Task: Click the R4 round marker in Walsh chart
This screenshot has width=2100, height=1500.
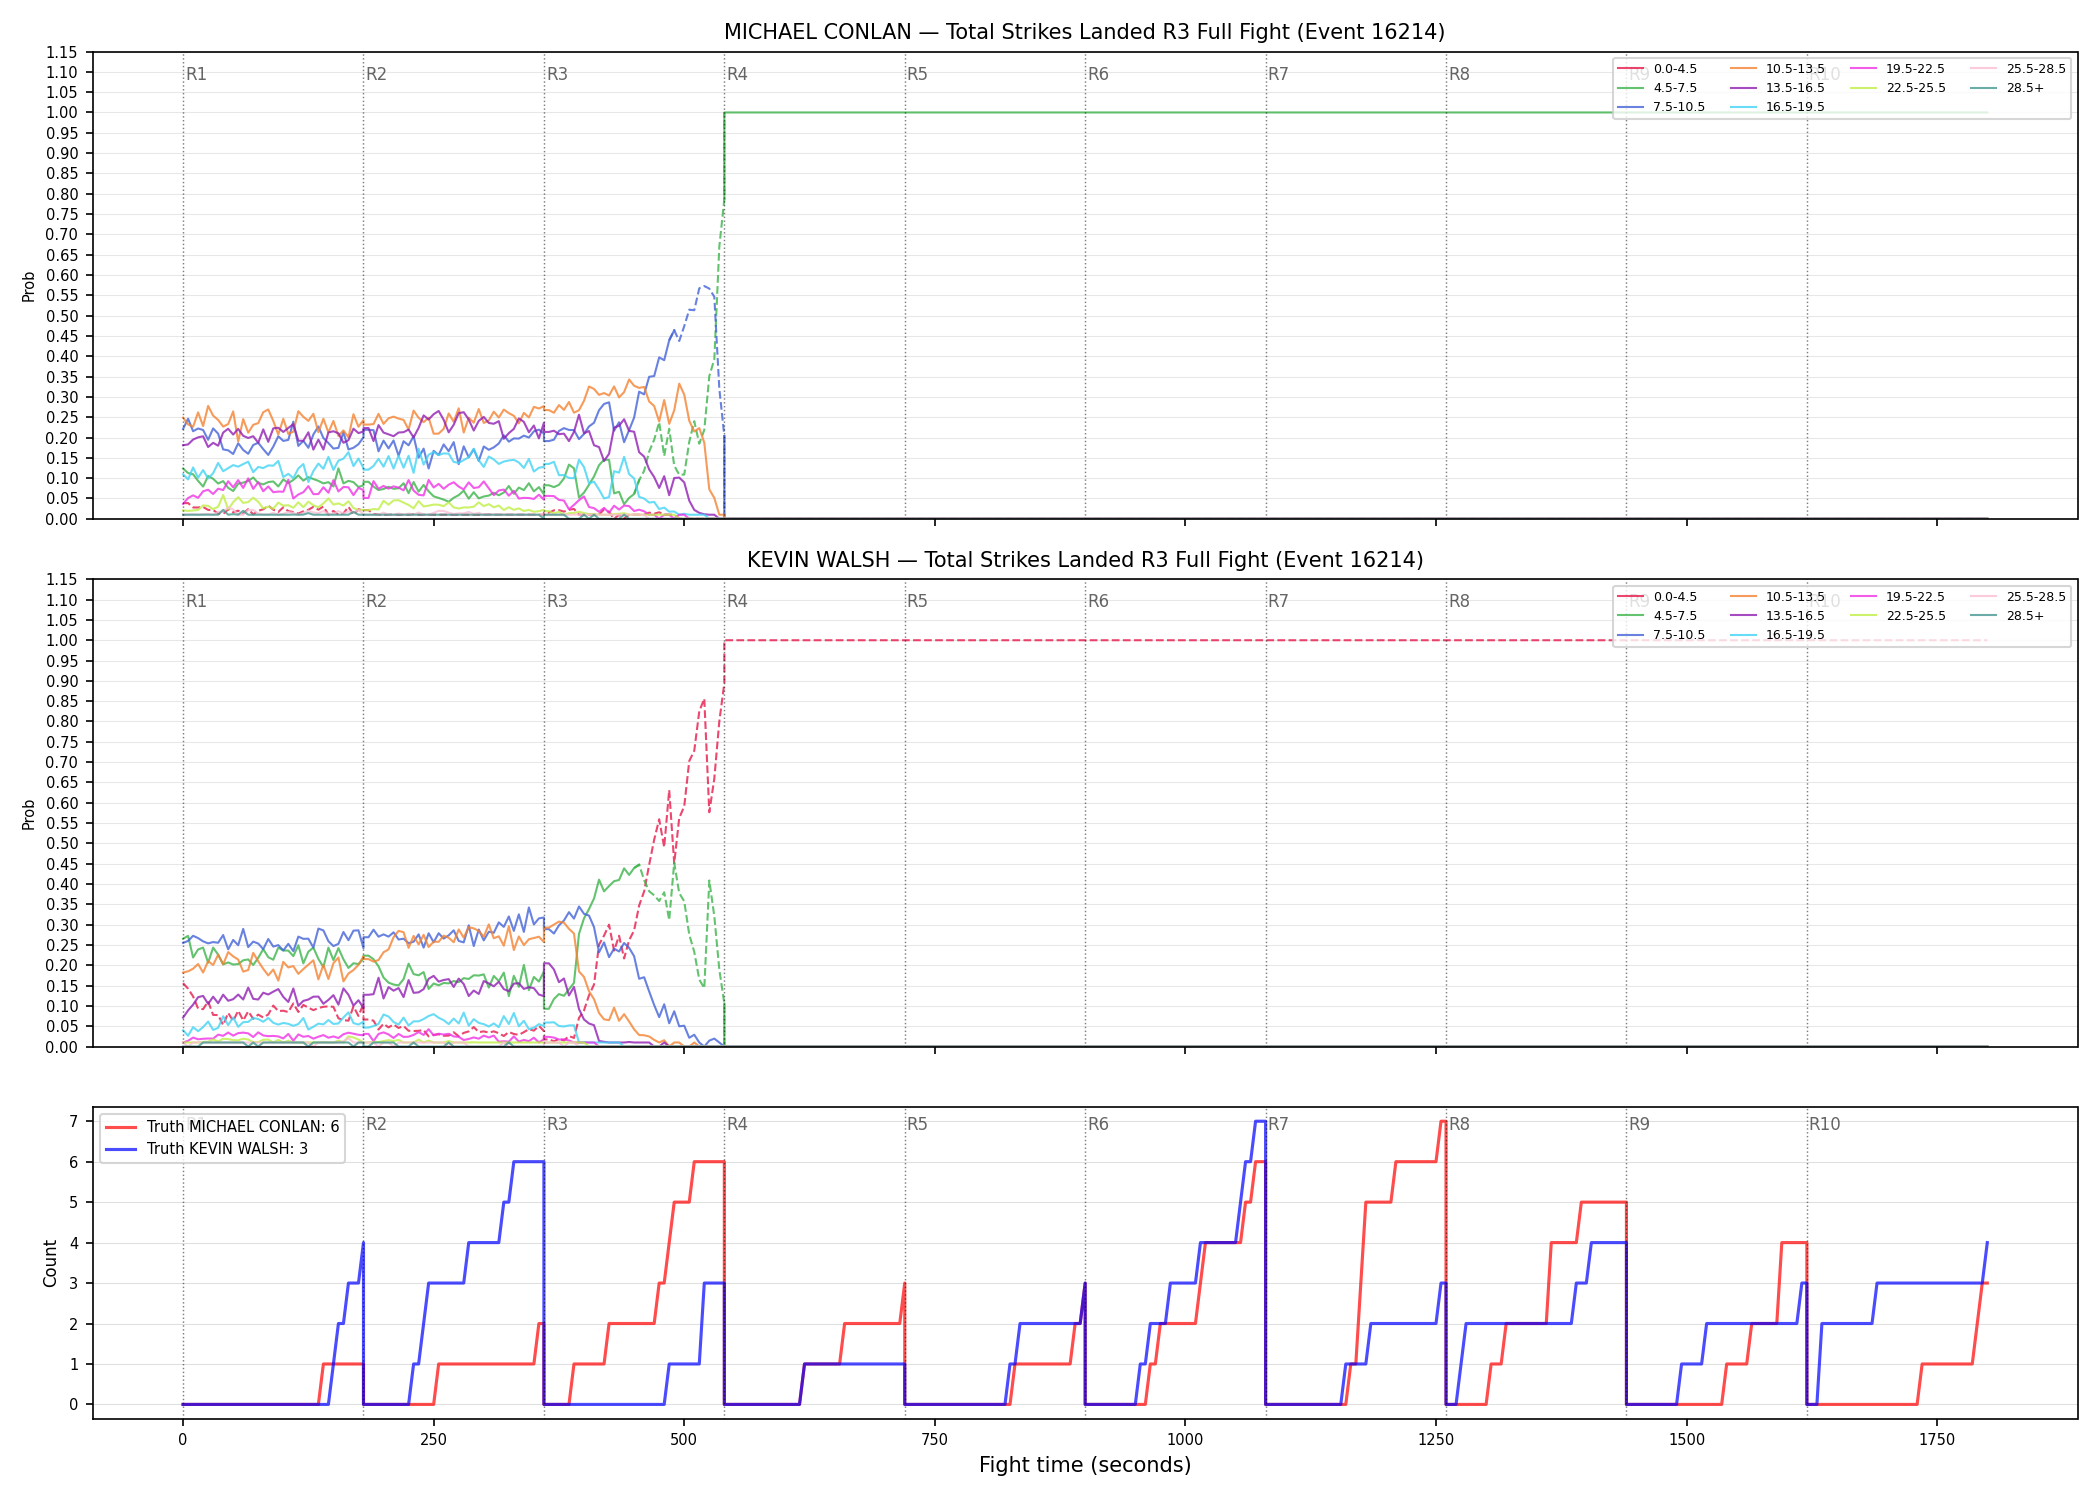Action: 737,601
